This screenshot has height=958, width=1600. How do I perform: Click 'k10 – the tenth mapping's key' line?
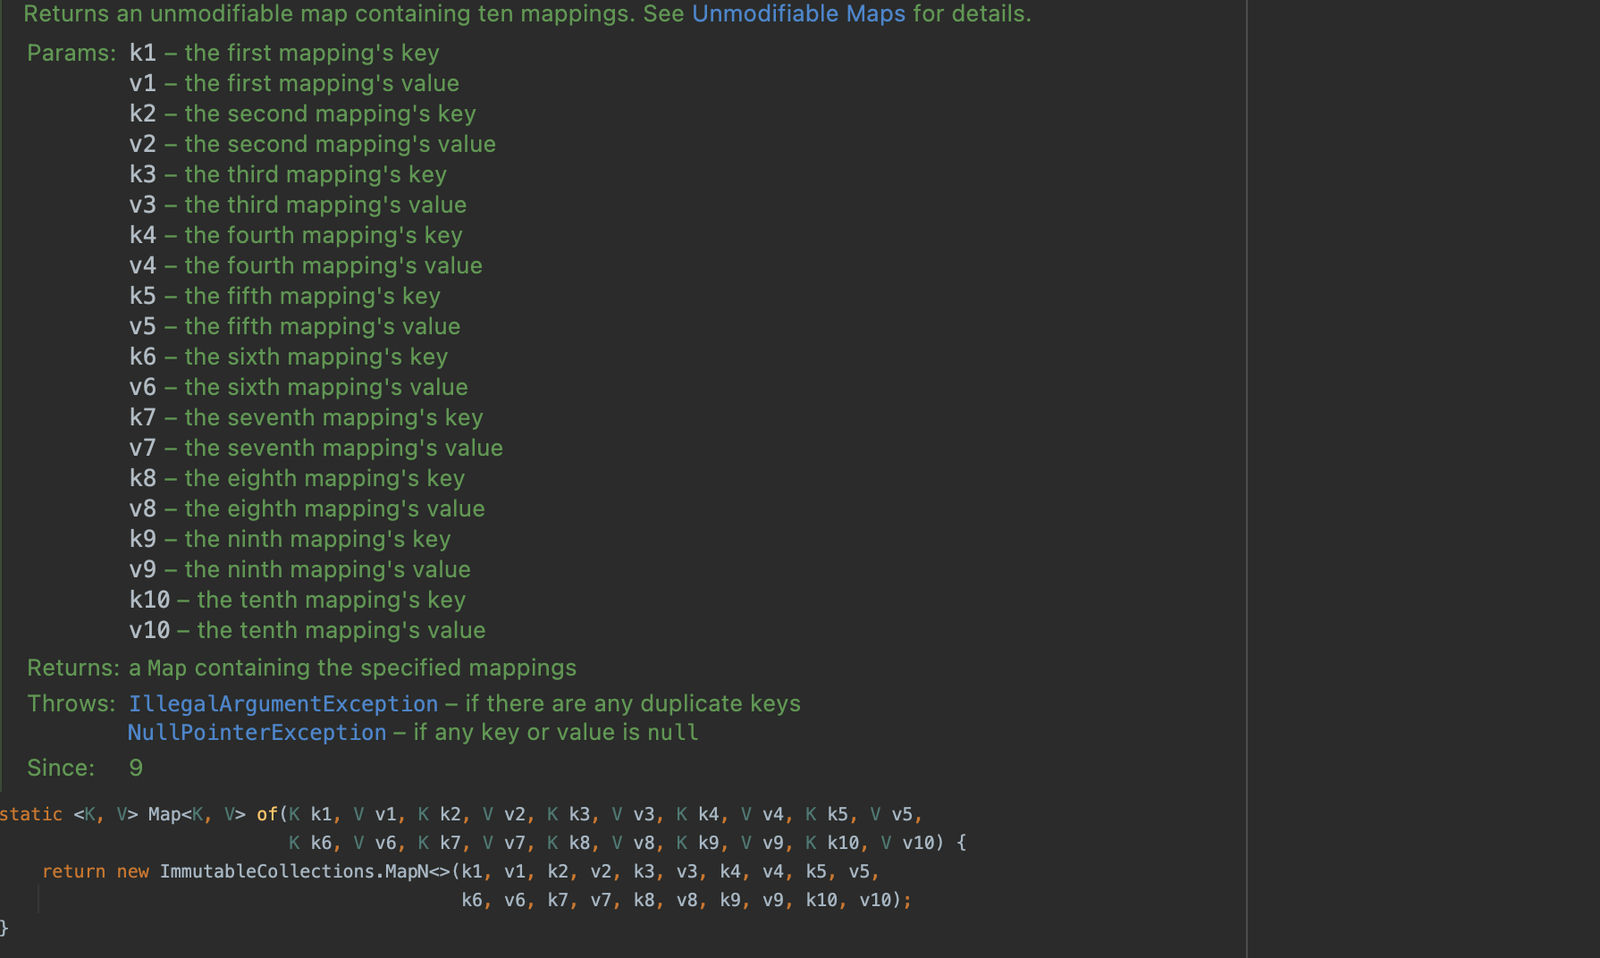click(x=297, y=600)
